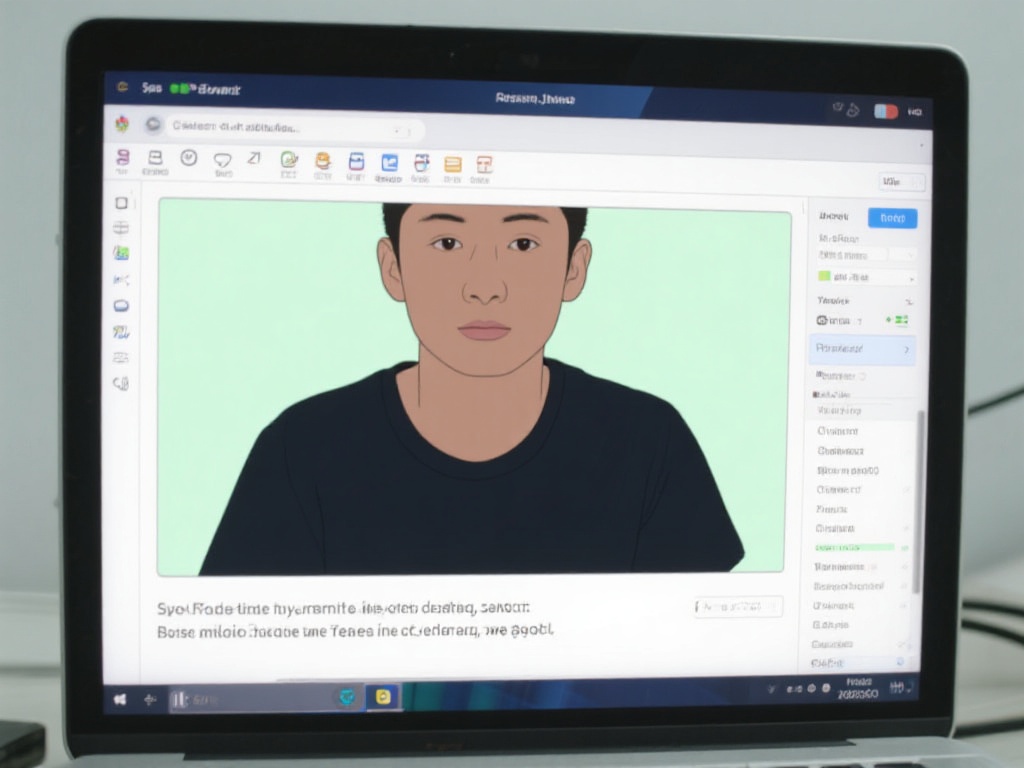The image size is (1024, 768).
Task: Click the speech bubble icon in the toolbar
Action: (222, 160)
